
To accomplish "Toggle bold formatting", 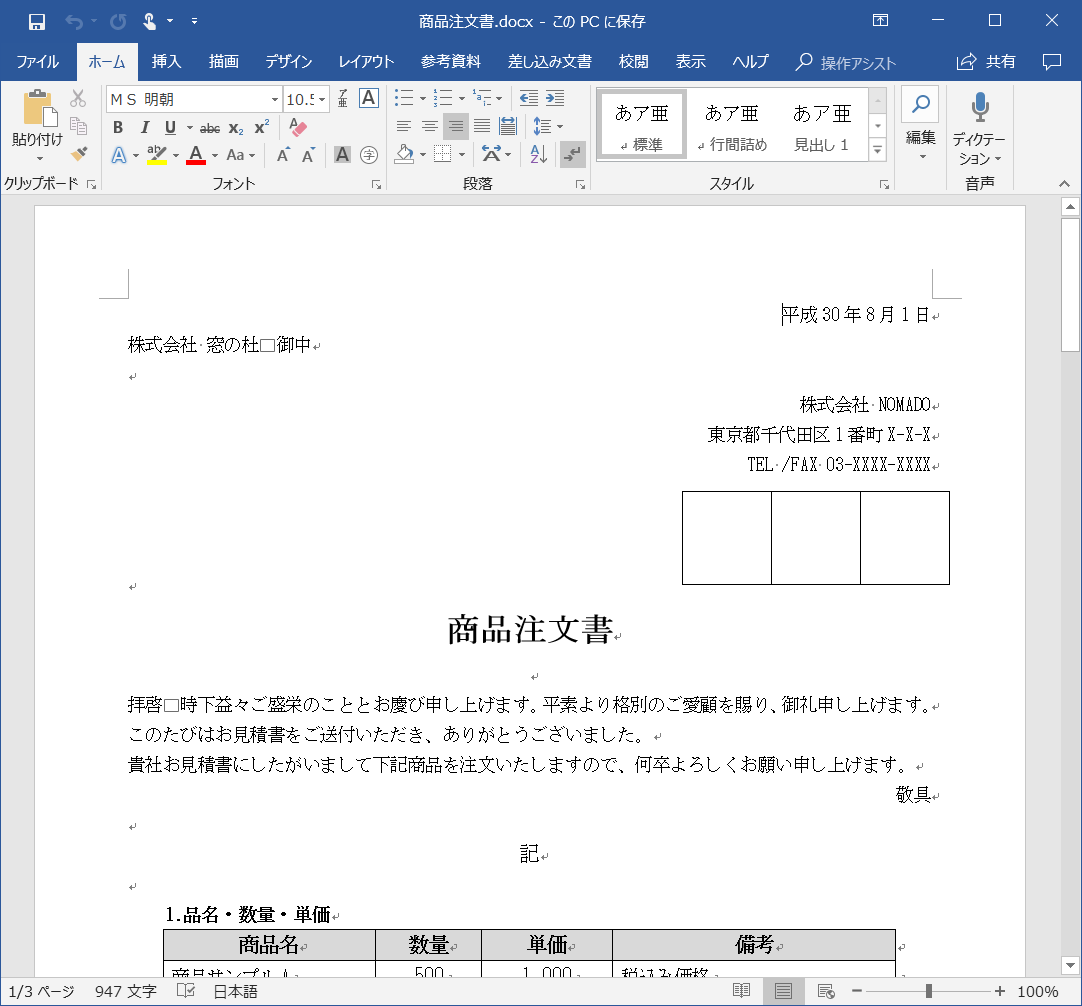I will pyautogui.click(x=118, y=127).
